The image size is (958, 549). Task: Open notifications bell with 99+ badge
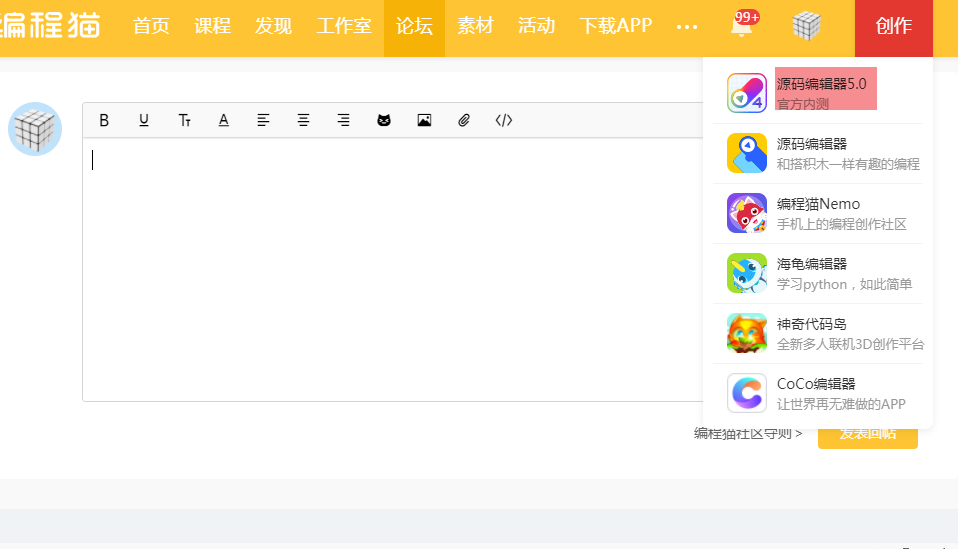click(x=743, y=25)
